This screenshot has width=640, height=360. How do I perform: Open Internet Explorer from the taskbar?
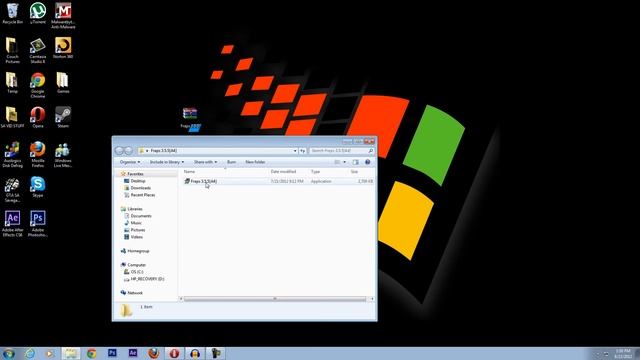(x=30, y=353)
